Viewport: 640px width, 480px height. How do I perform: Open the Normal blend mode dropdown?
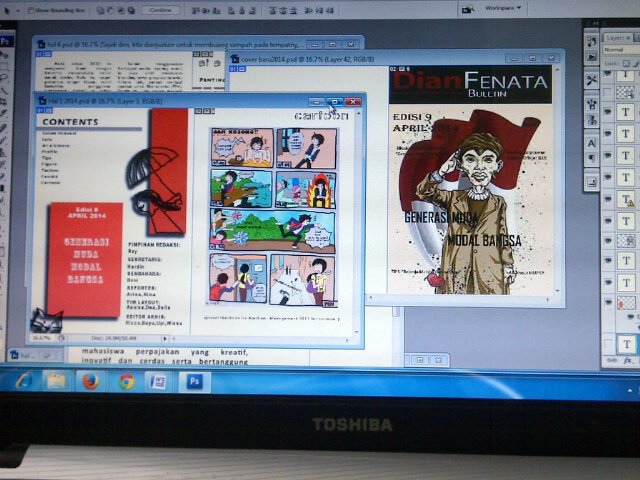pos(622,49)
